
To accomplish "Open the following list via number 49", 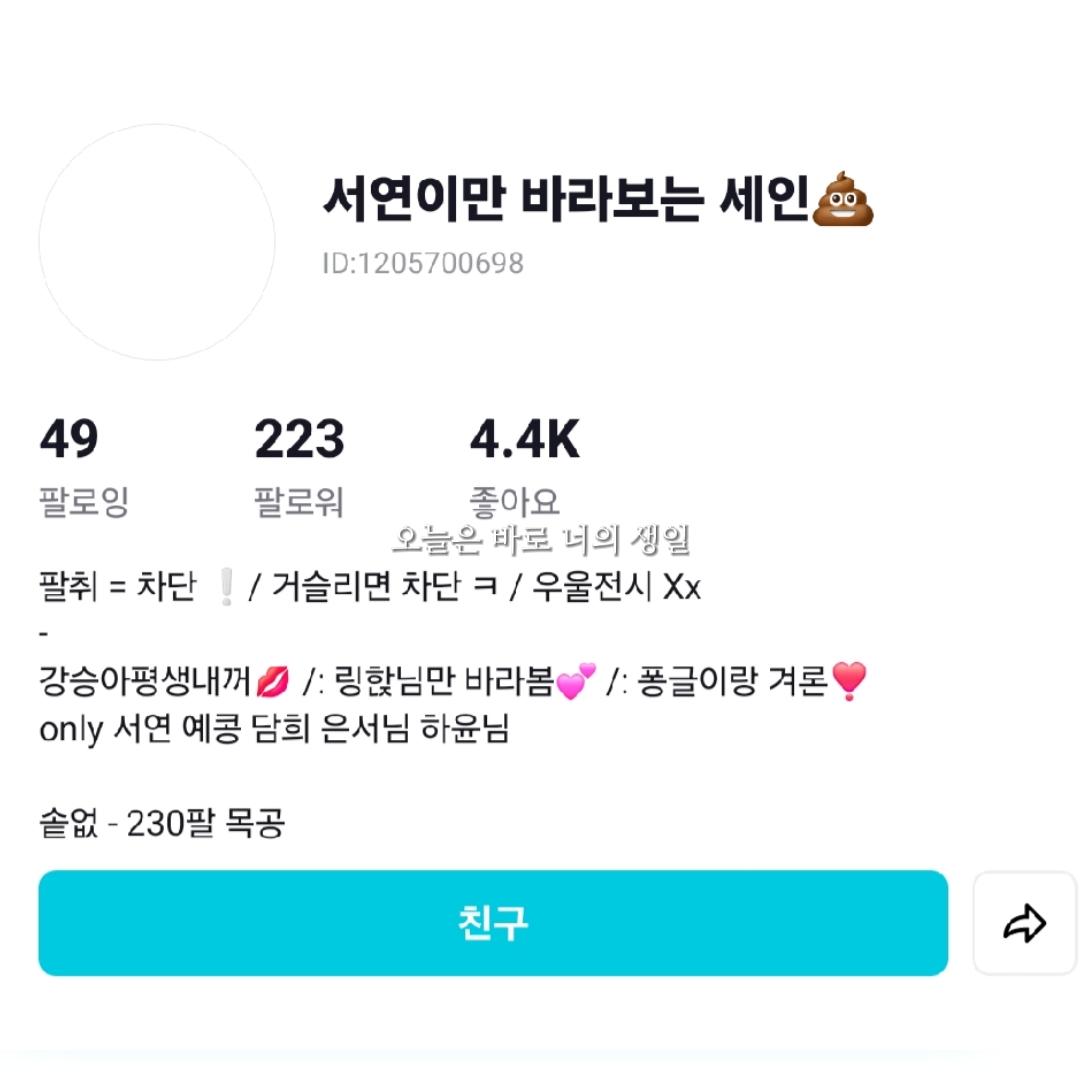I will pos(69,441).
